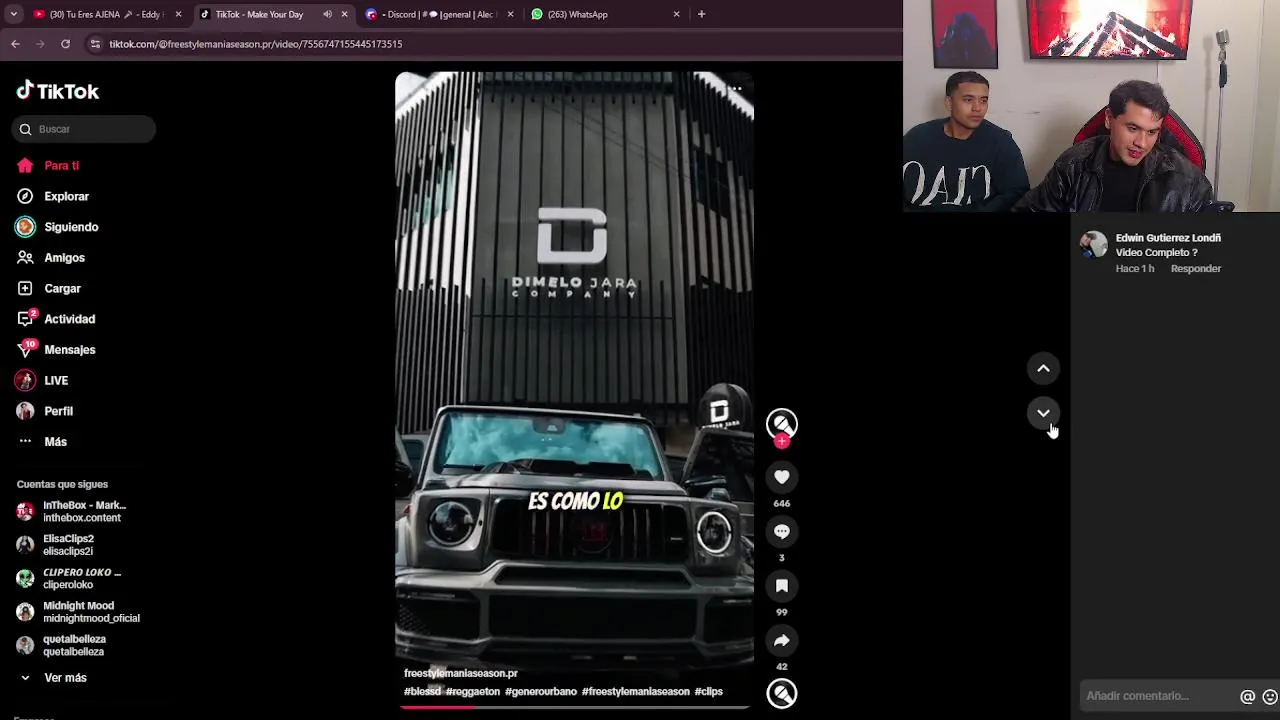Viewport: 1280px width, 720px height.
Task: Open Mensajes inbox
Action: pos(56,350)
